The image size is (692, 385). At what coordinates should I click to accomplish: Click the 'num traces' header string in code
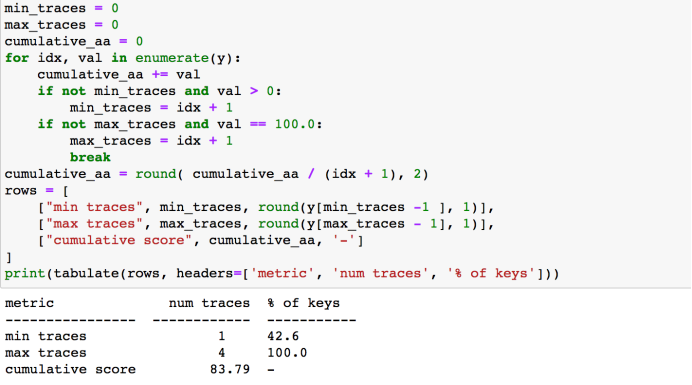coord(380,274)
